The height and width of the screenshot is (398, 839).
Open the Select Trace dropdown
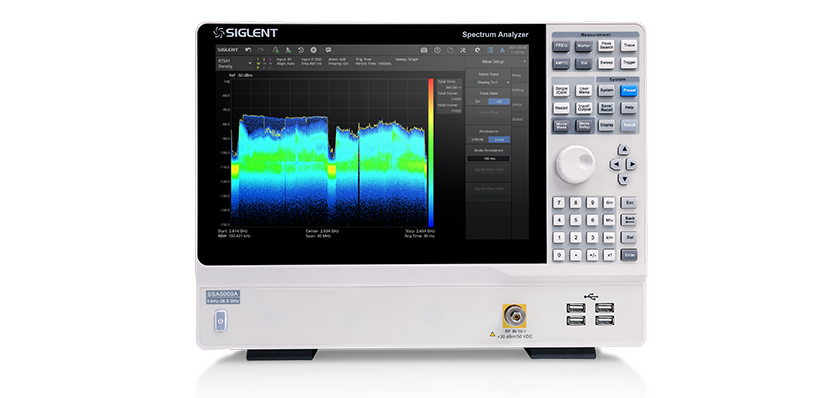pos(488,82)
